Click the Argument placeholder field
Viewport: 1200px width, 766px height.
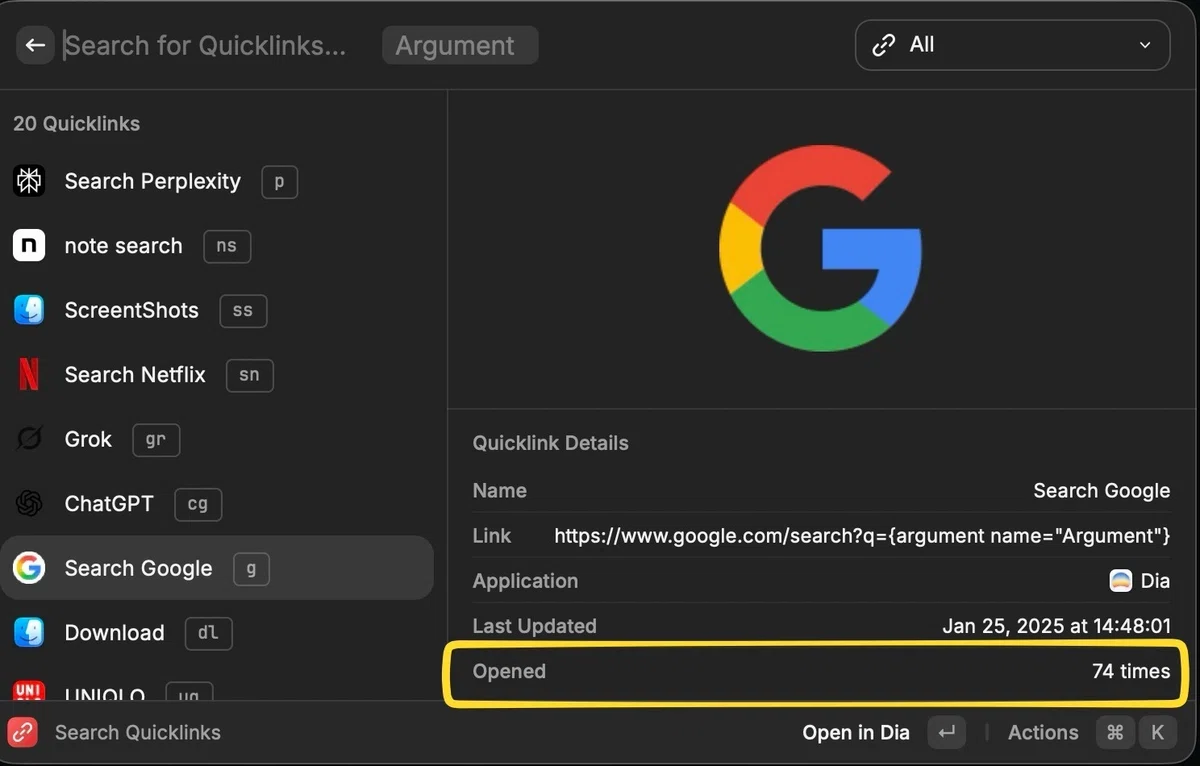(x=460, y=45)
